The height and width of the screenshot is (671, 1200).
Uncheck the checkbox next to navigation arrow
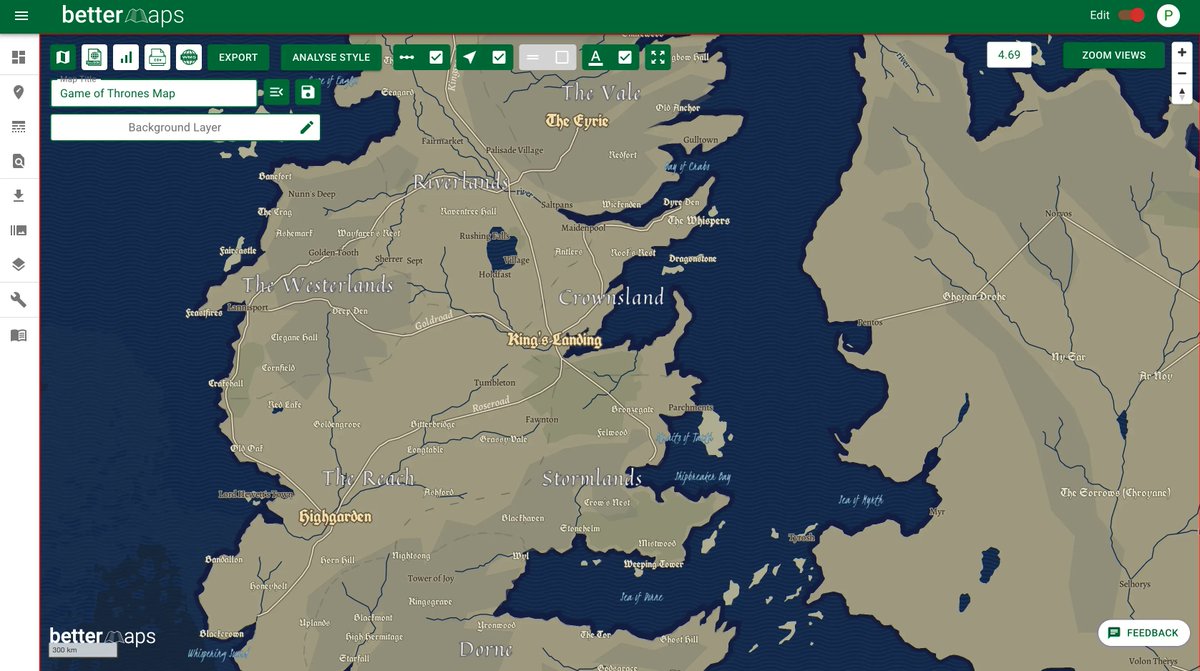click(x=499, y=57)
